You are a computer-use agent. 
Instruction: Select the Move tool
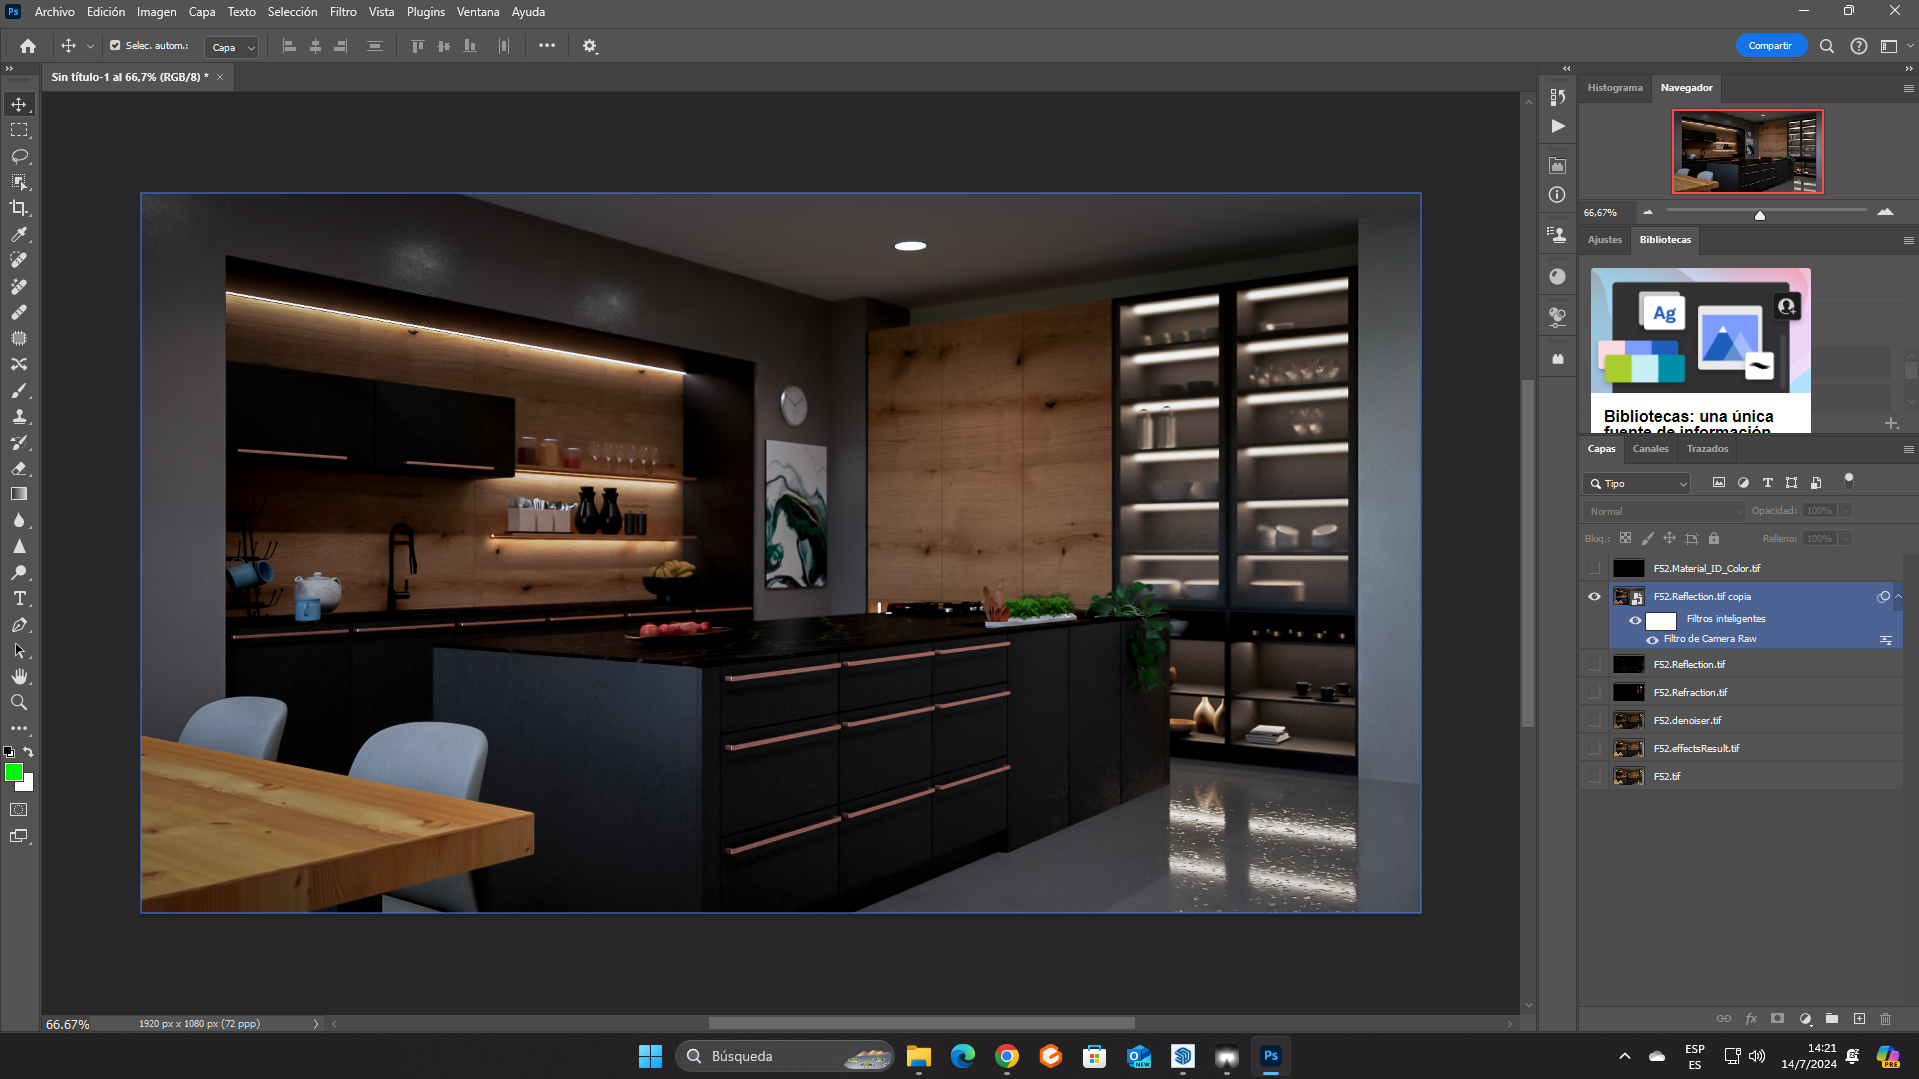[x=19, y=104]
